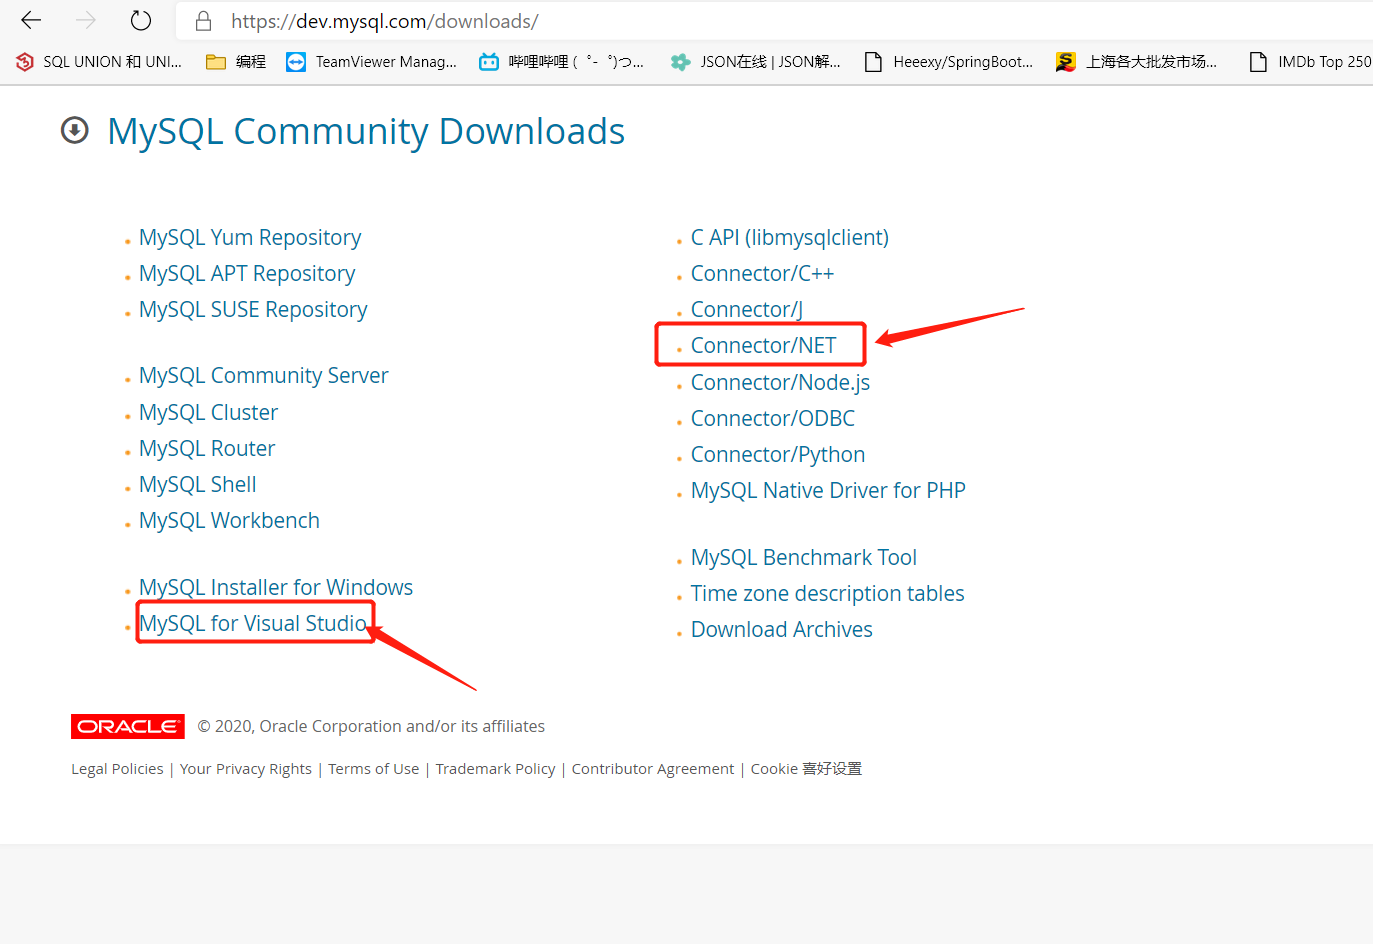1373x944 pixels.
Task: Click the browser forward arrow
Action: [86, 20]
